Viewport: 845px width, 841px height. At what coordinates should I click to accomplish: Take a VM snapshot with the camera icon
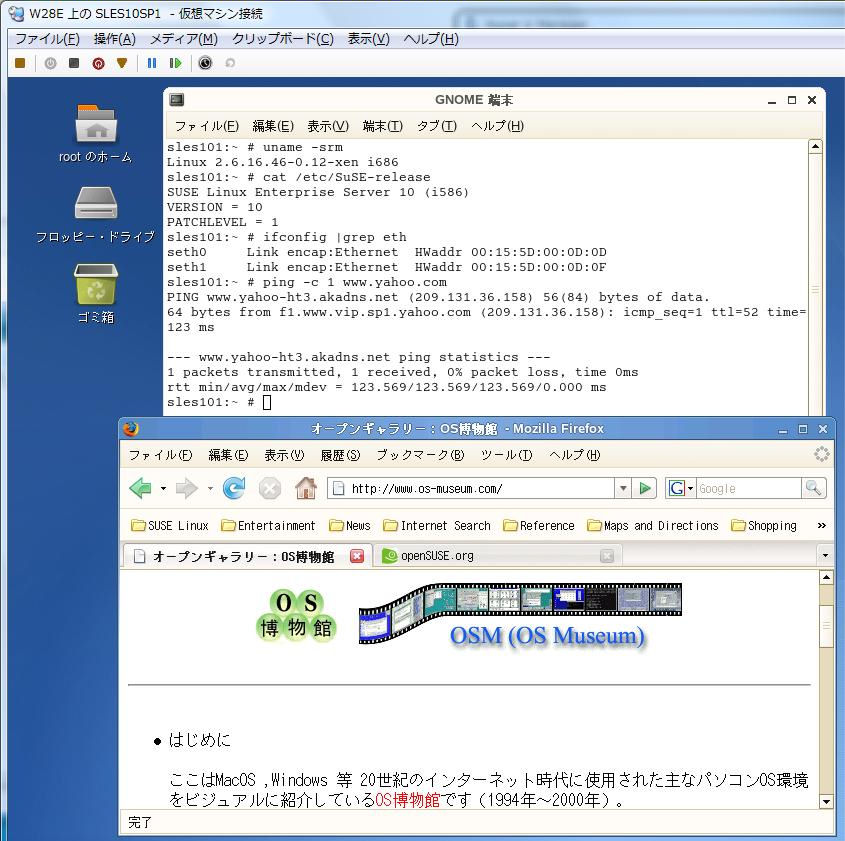tap(205, 63)
